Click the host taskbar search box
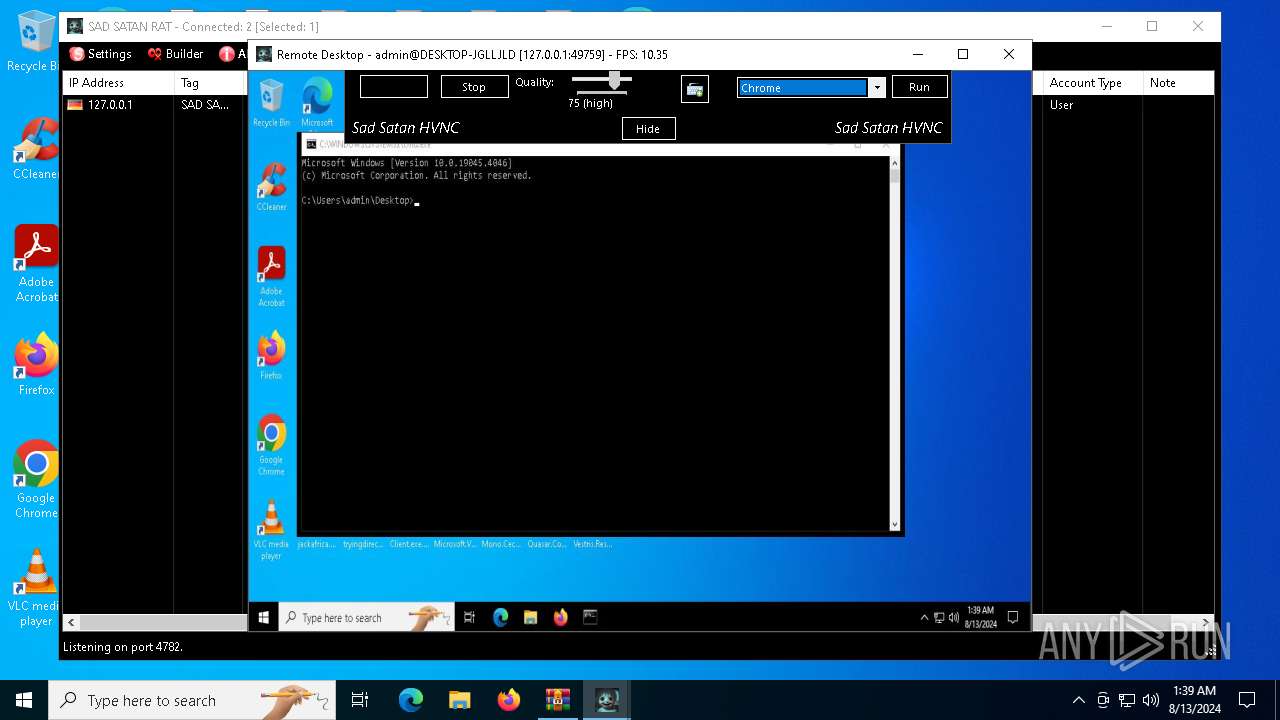 (192, 700)
